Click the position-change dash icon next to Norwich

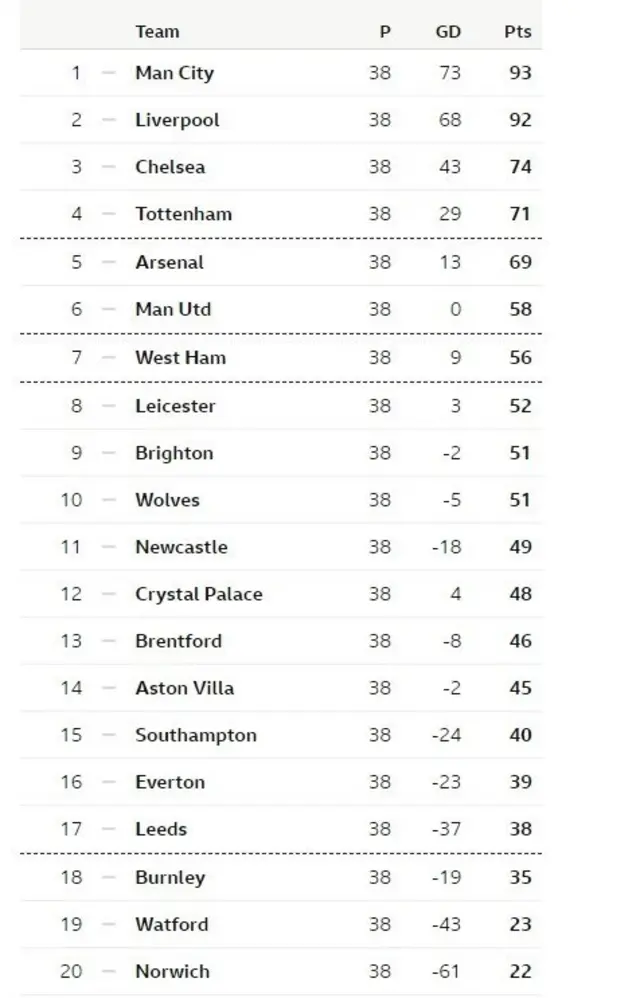pos(109,971)
